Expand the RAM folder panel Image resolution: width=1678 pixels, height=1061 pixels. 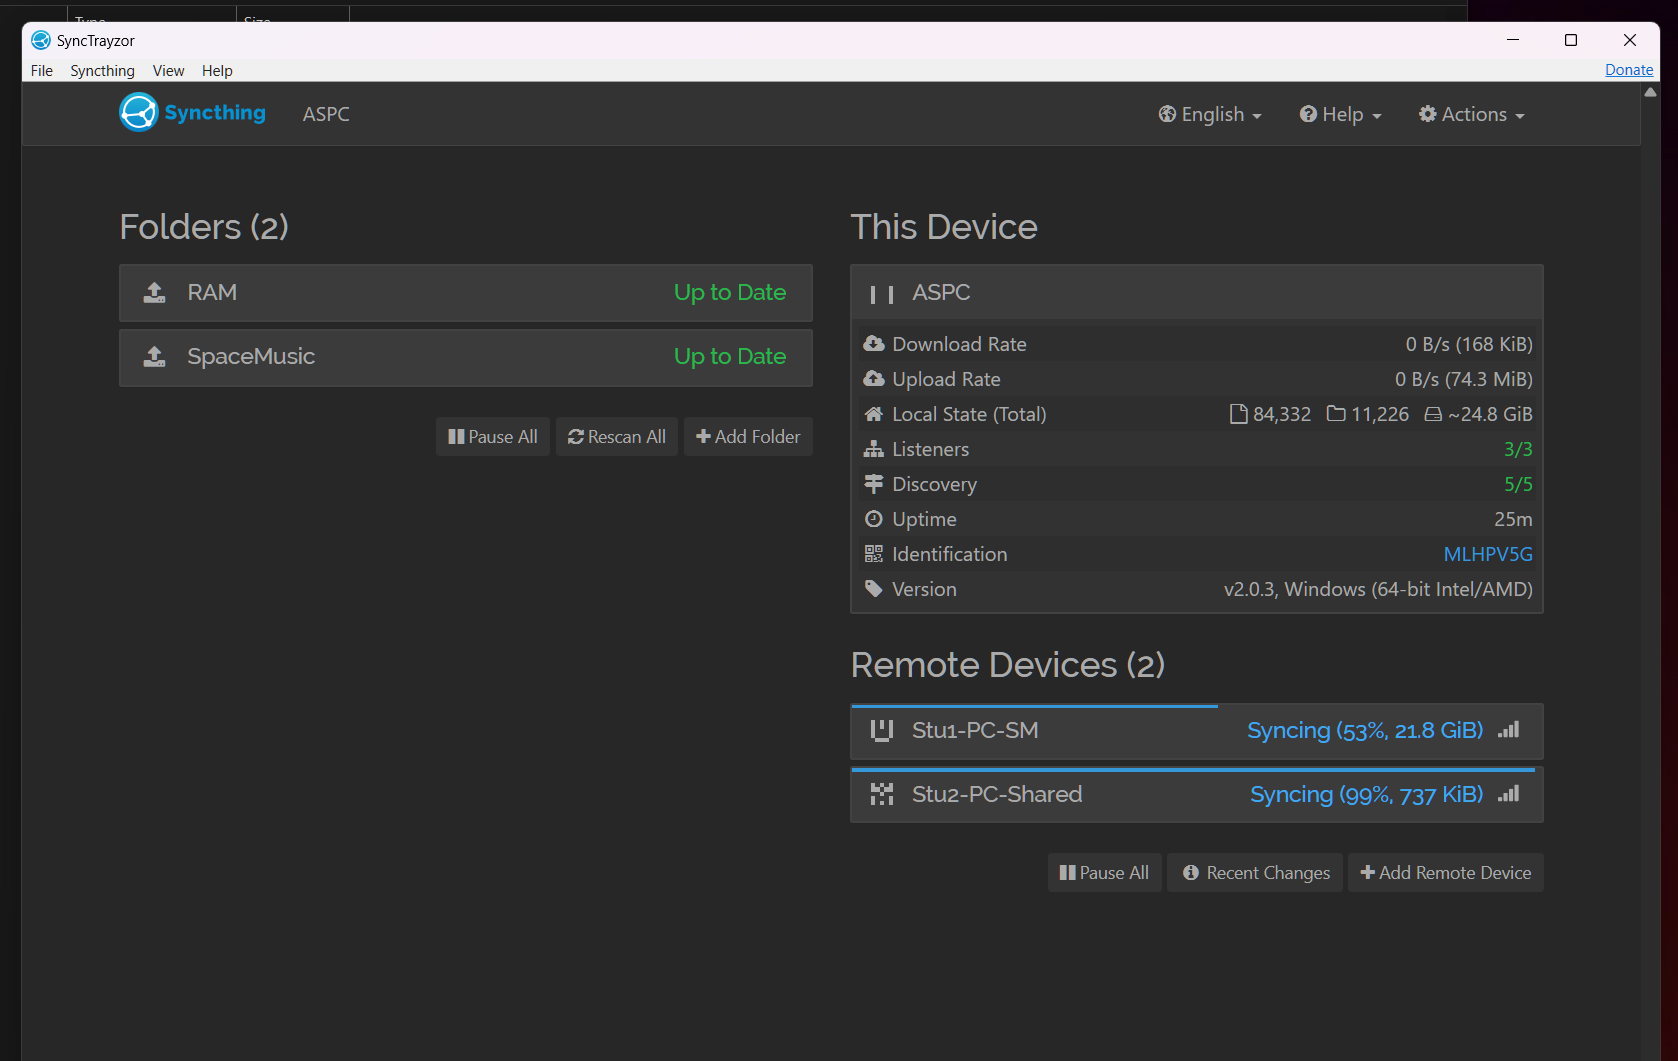point(466,293)
